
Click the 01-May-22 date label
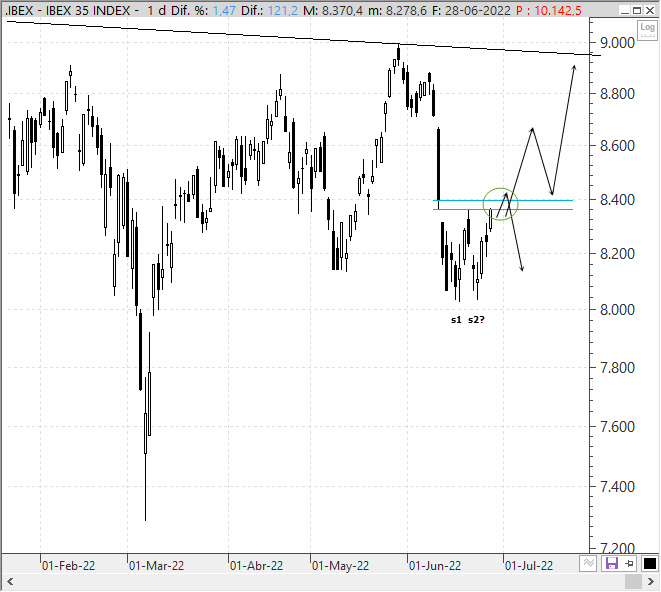[x=341, y=565]
